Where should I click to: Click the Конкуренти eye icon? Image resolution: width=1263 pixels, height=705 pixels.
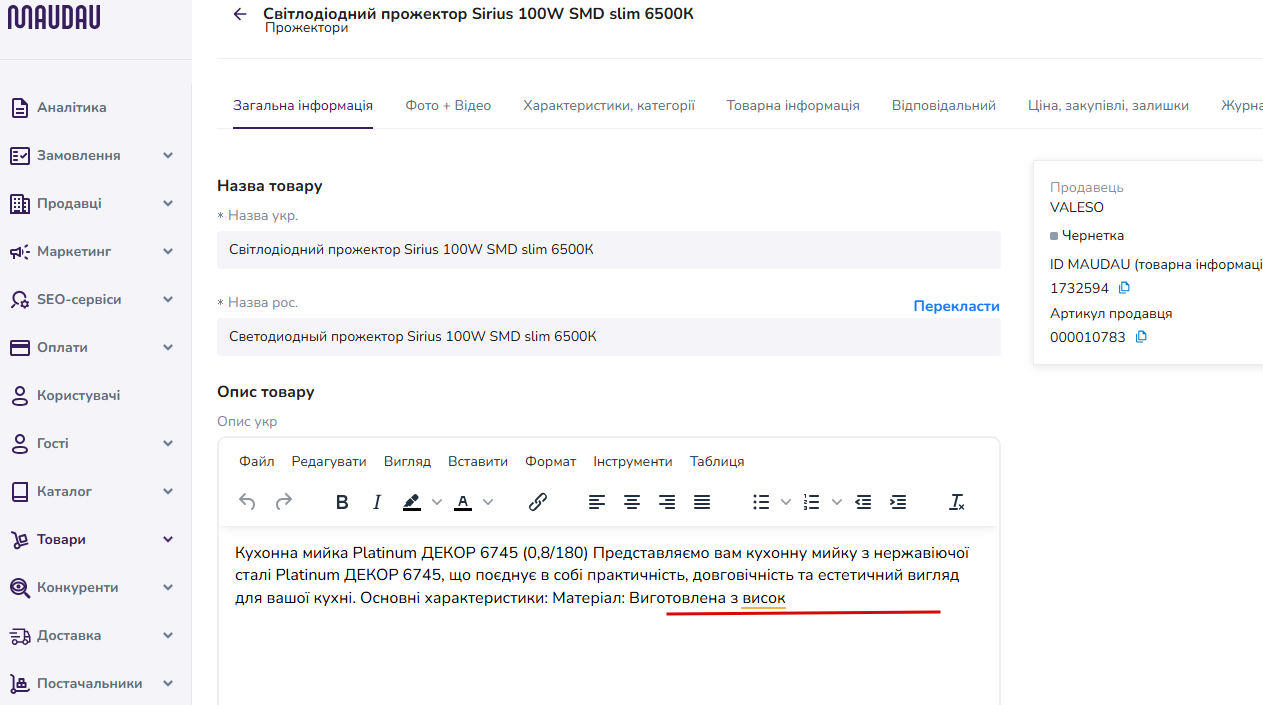[20, 588]
